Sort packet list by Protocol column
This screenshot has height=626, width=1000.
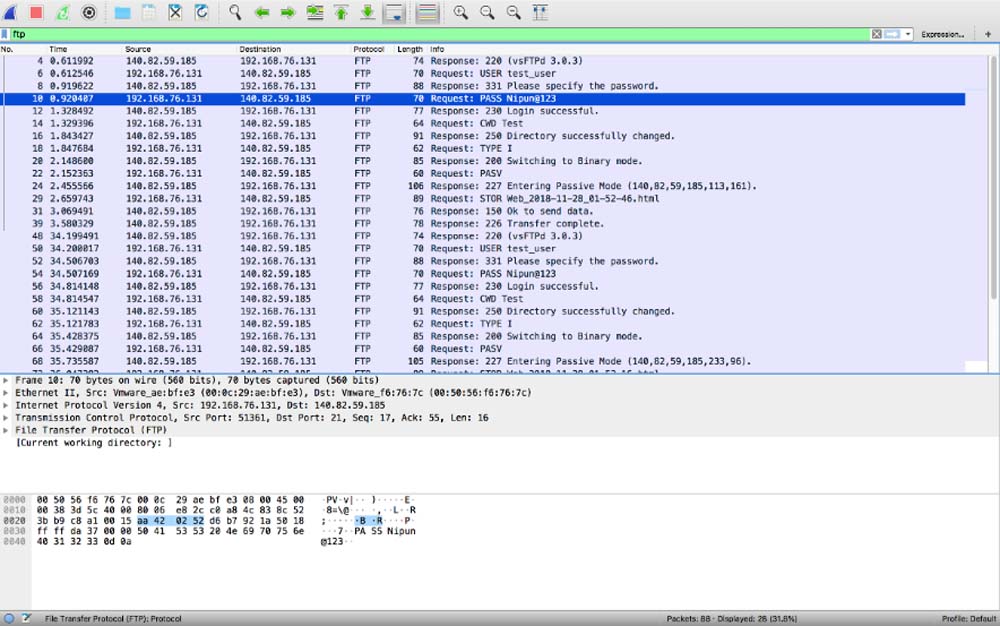click(368, 49)
